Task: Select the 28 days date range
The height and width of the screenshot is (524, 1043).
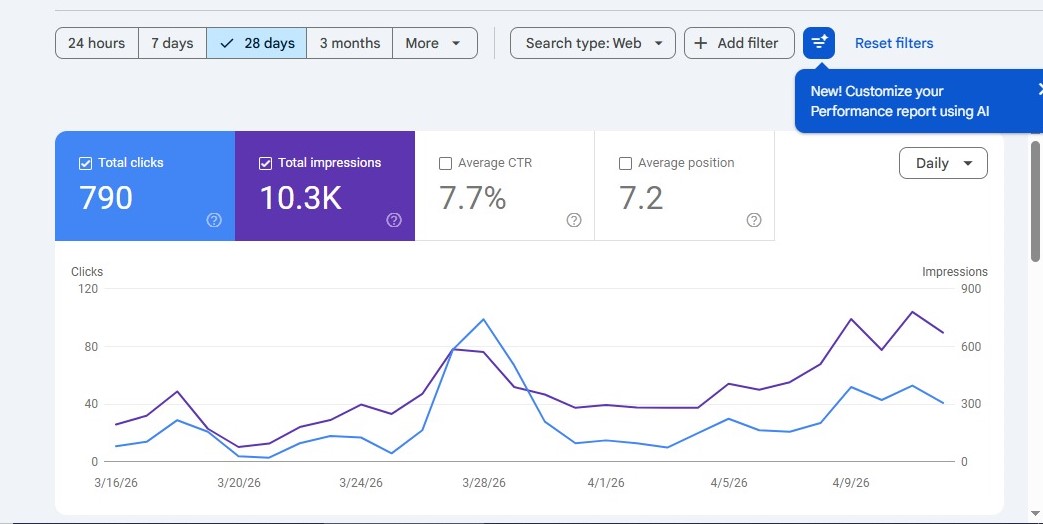Action: point(257,43)
